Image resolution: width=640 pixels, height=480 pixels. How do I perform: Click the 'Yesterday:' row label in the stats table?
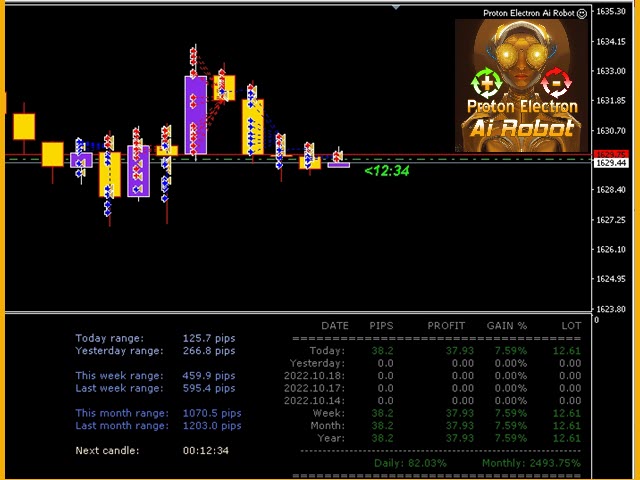(318, 363)
